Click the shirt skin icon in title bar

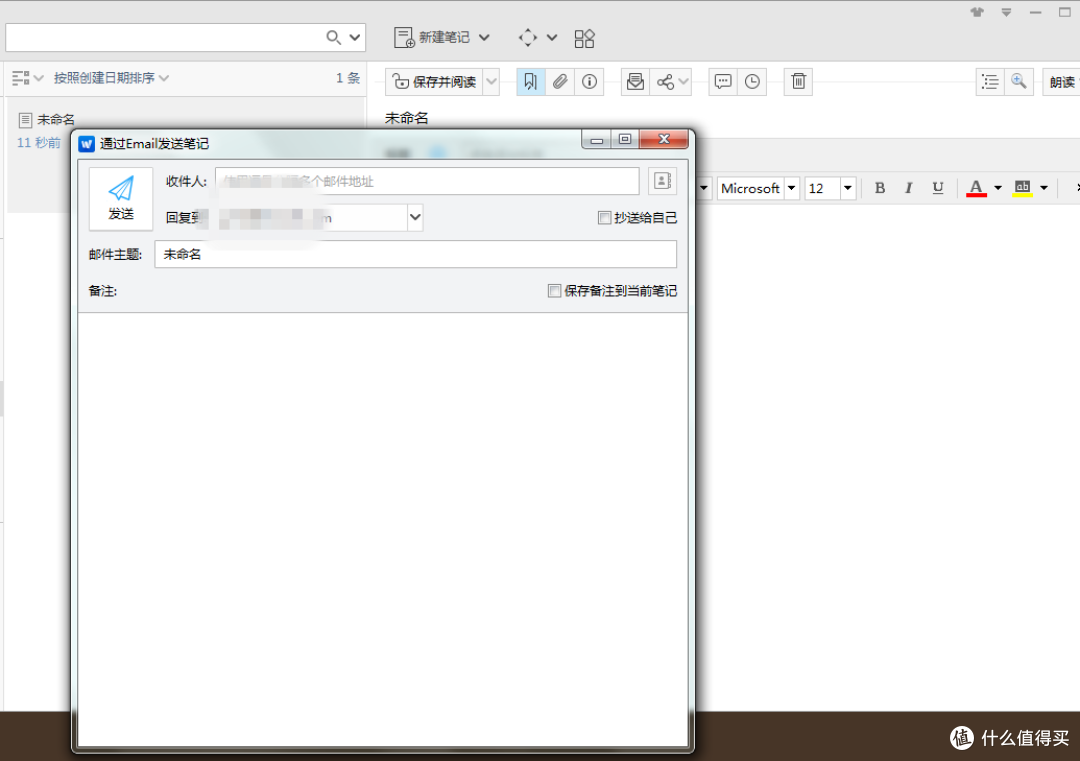[x=977, y=12]
